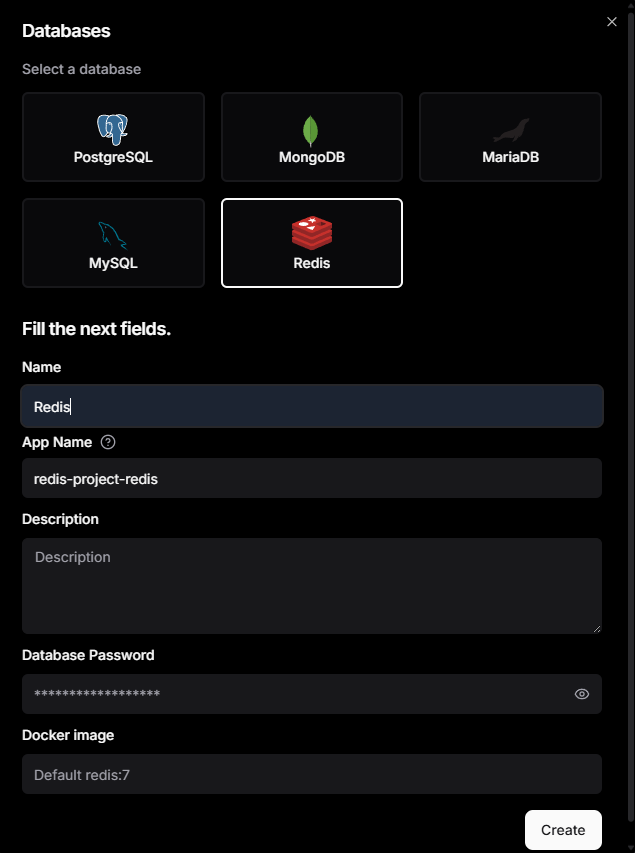The image size is (635, 853).
Task: Click into the Description text area
Action: pyautogui.click(x=312, y=585)
